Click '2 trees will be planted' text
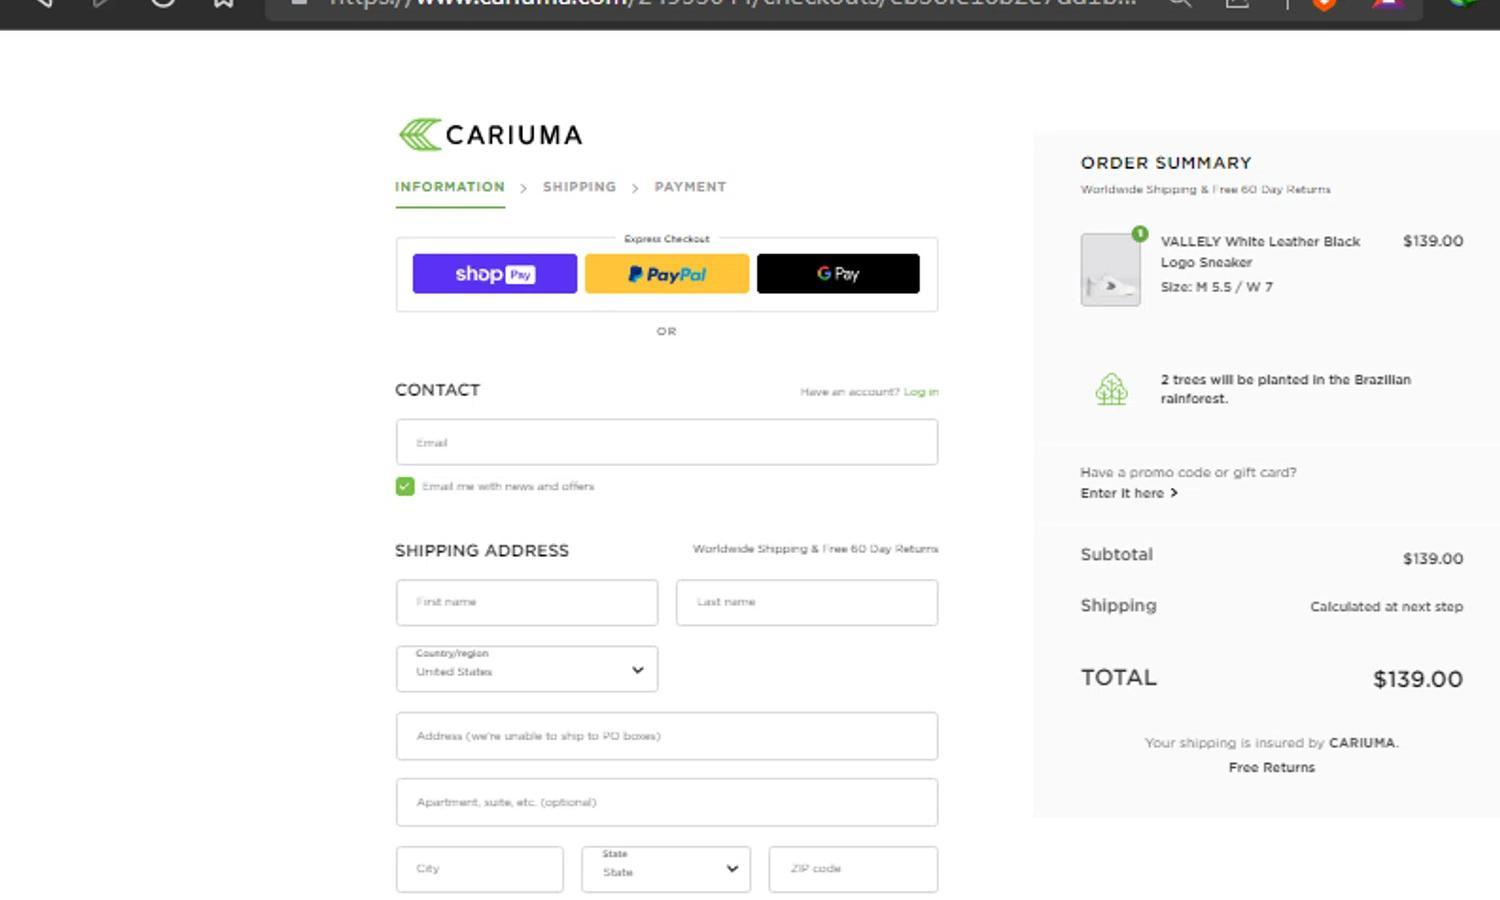1500x900 pixels. click(1286, 389)
